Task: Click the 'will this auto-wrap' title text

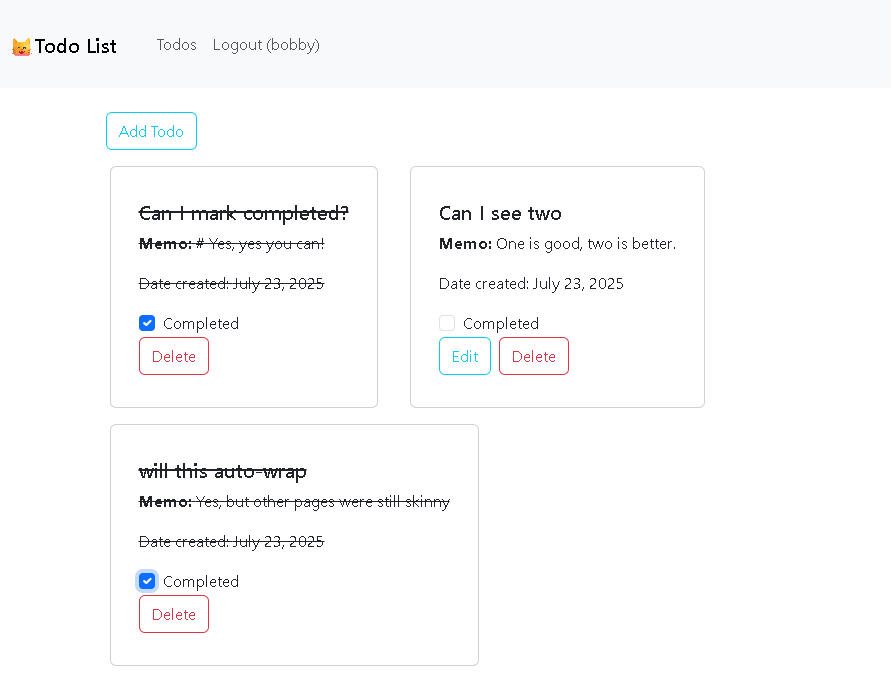Action: (222, 471)
